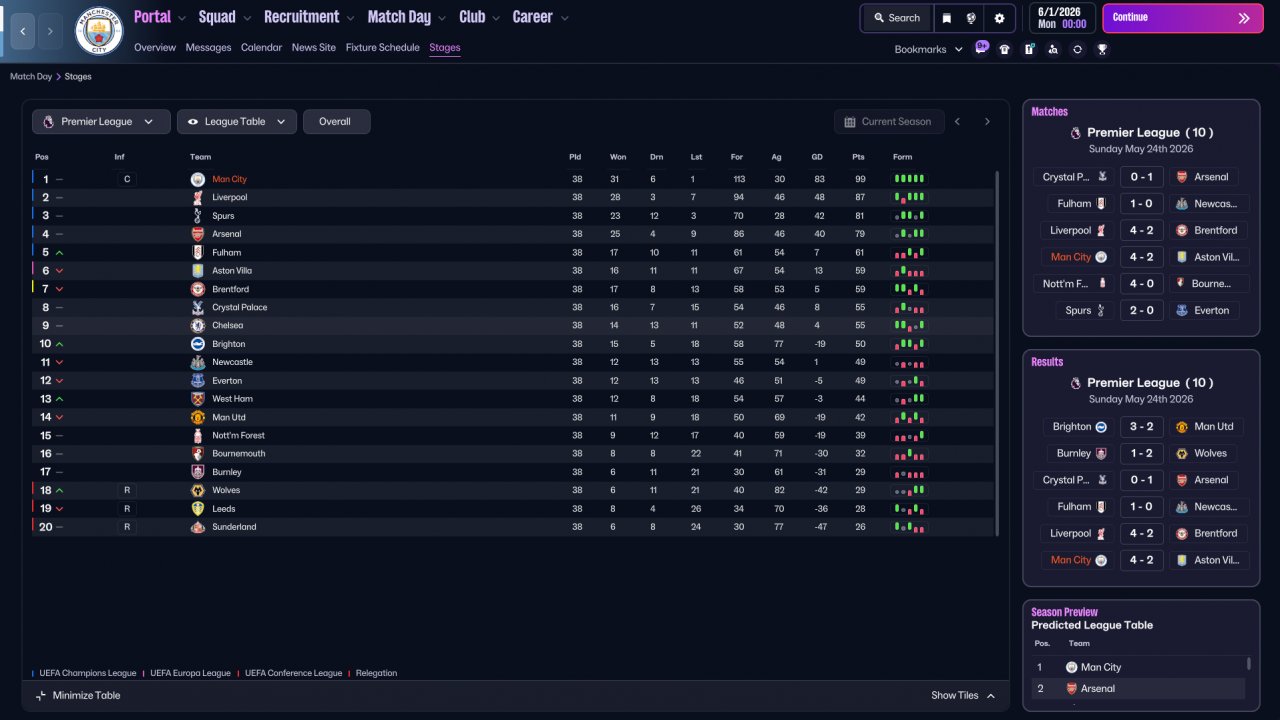Click the Spurs badge in the league table

pyautogui.click(x=197, y=215)
